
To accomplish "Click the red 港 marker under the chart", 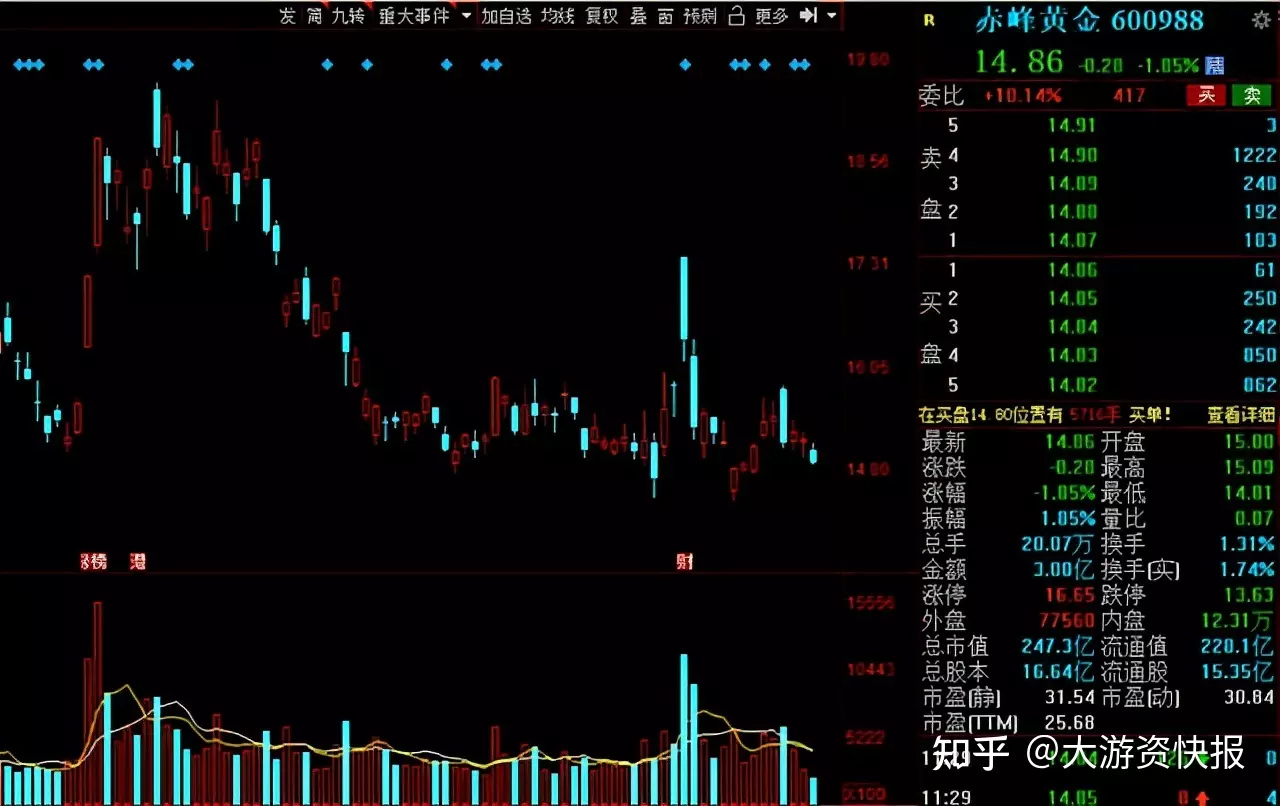I will pos(138,562).
